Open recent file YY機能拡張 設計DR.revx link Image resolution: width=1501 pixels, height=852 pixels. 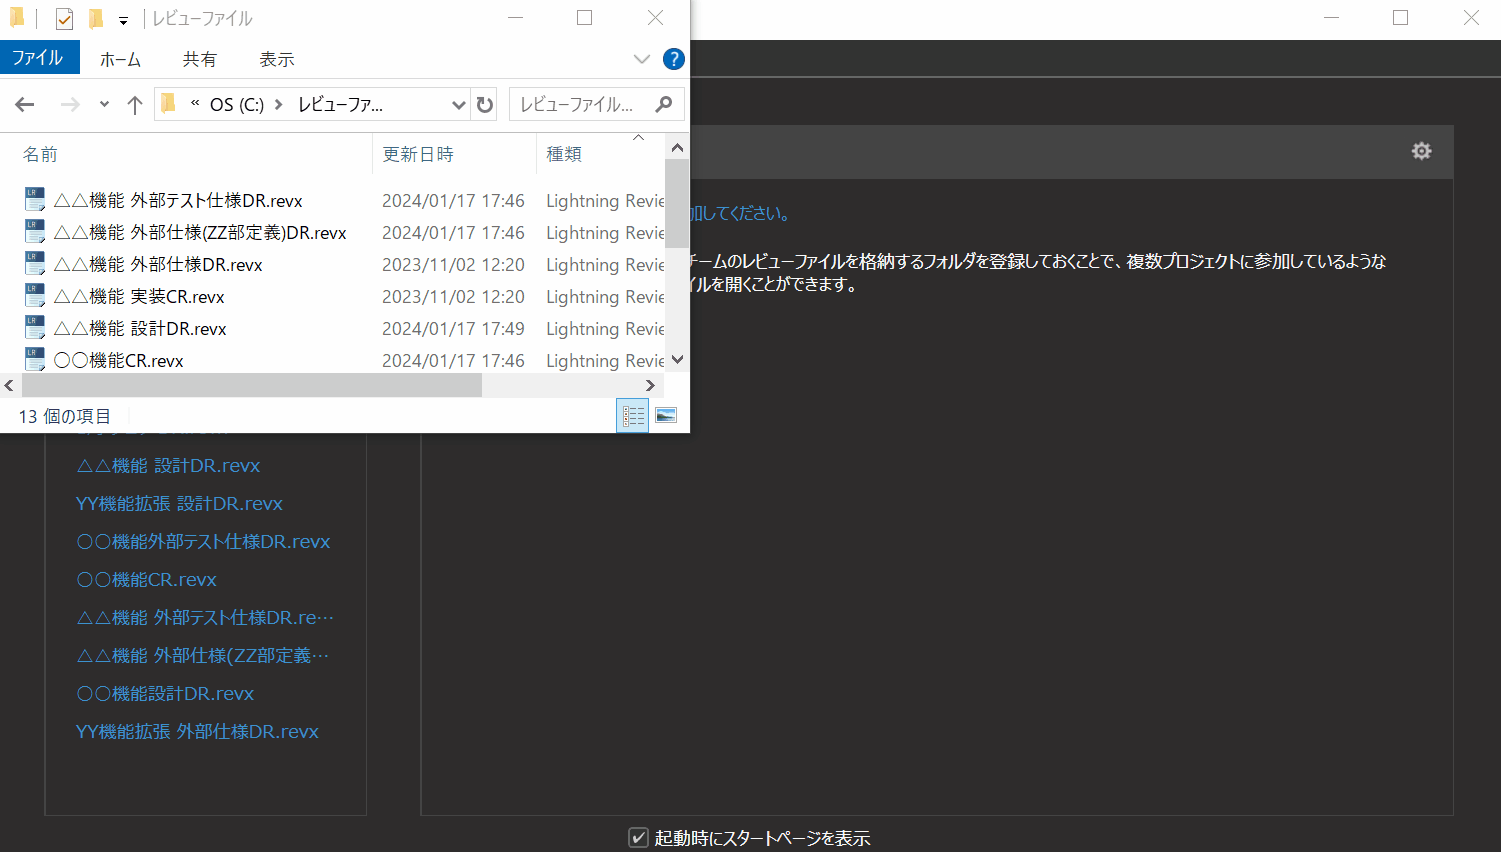point(179,504)
